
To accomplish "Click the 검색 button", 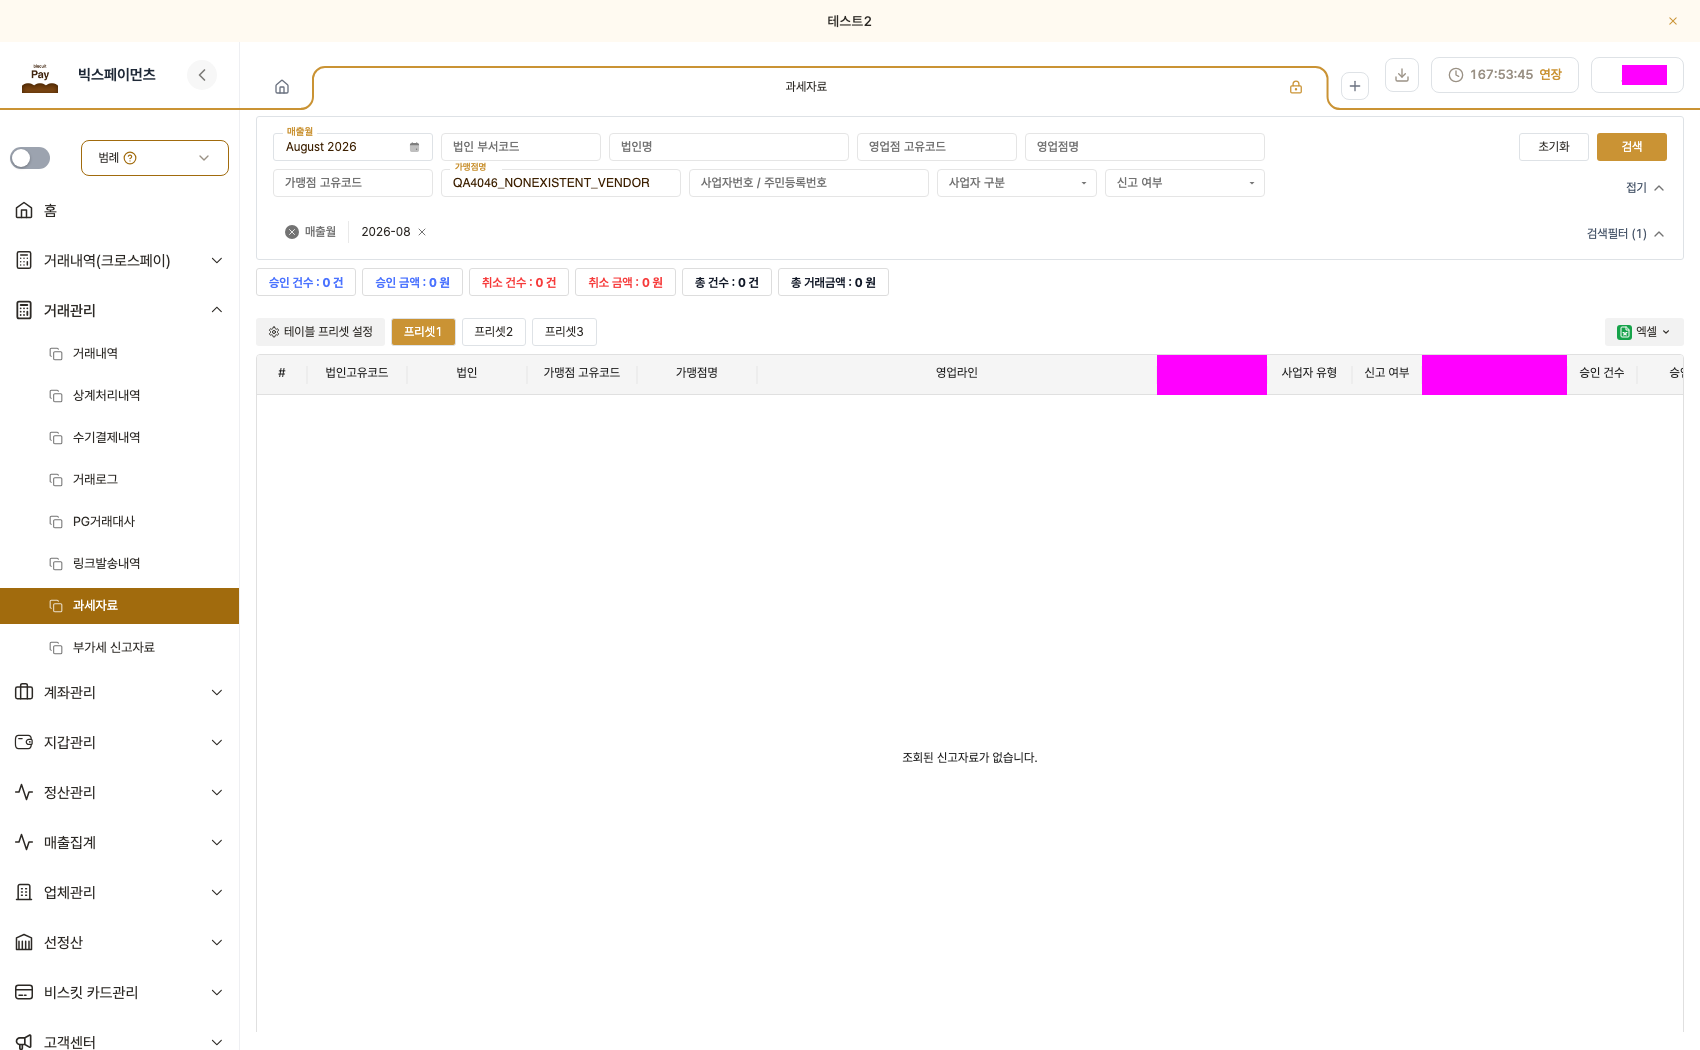I will pos(1632,147).
